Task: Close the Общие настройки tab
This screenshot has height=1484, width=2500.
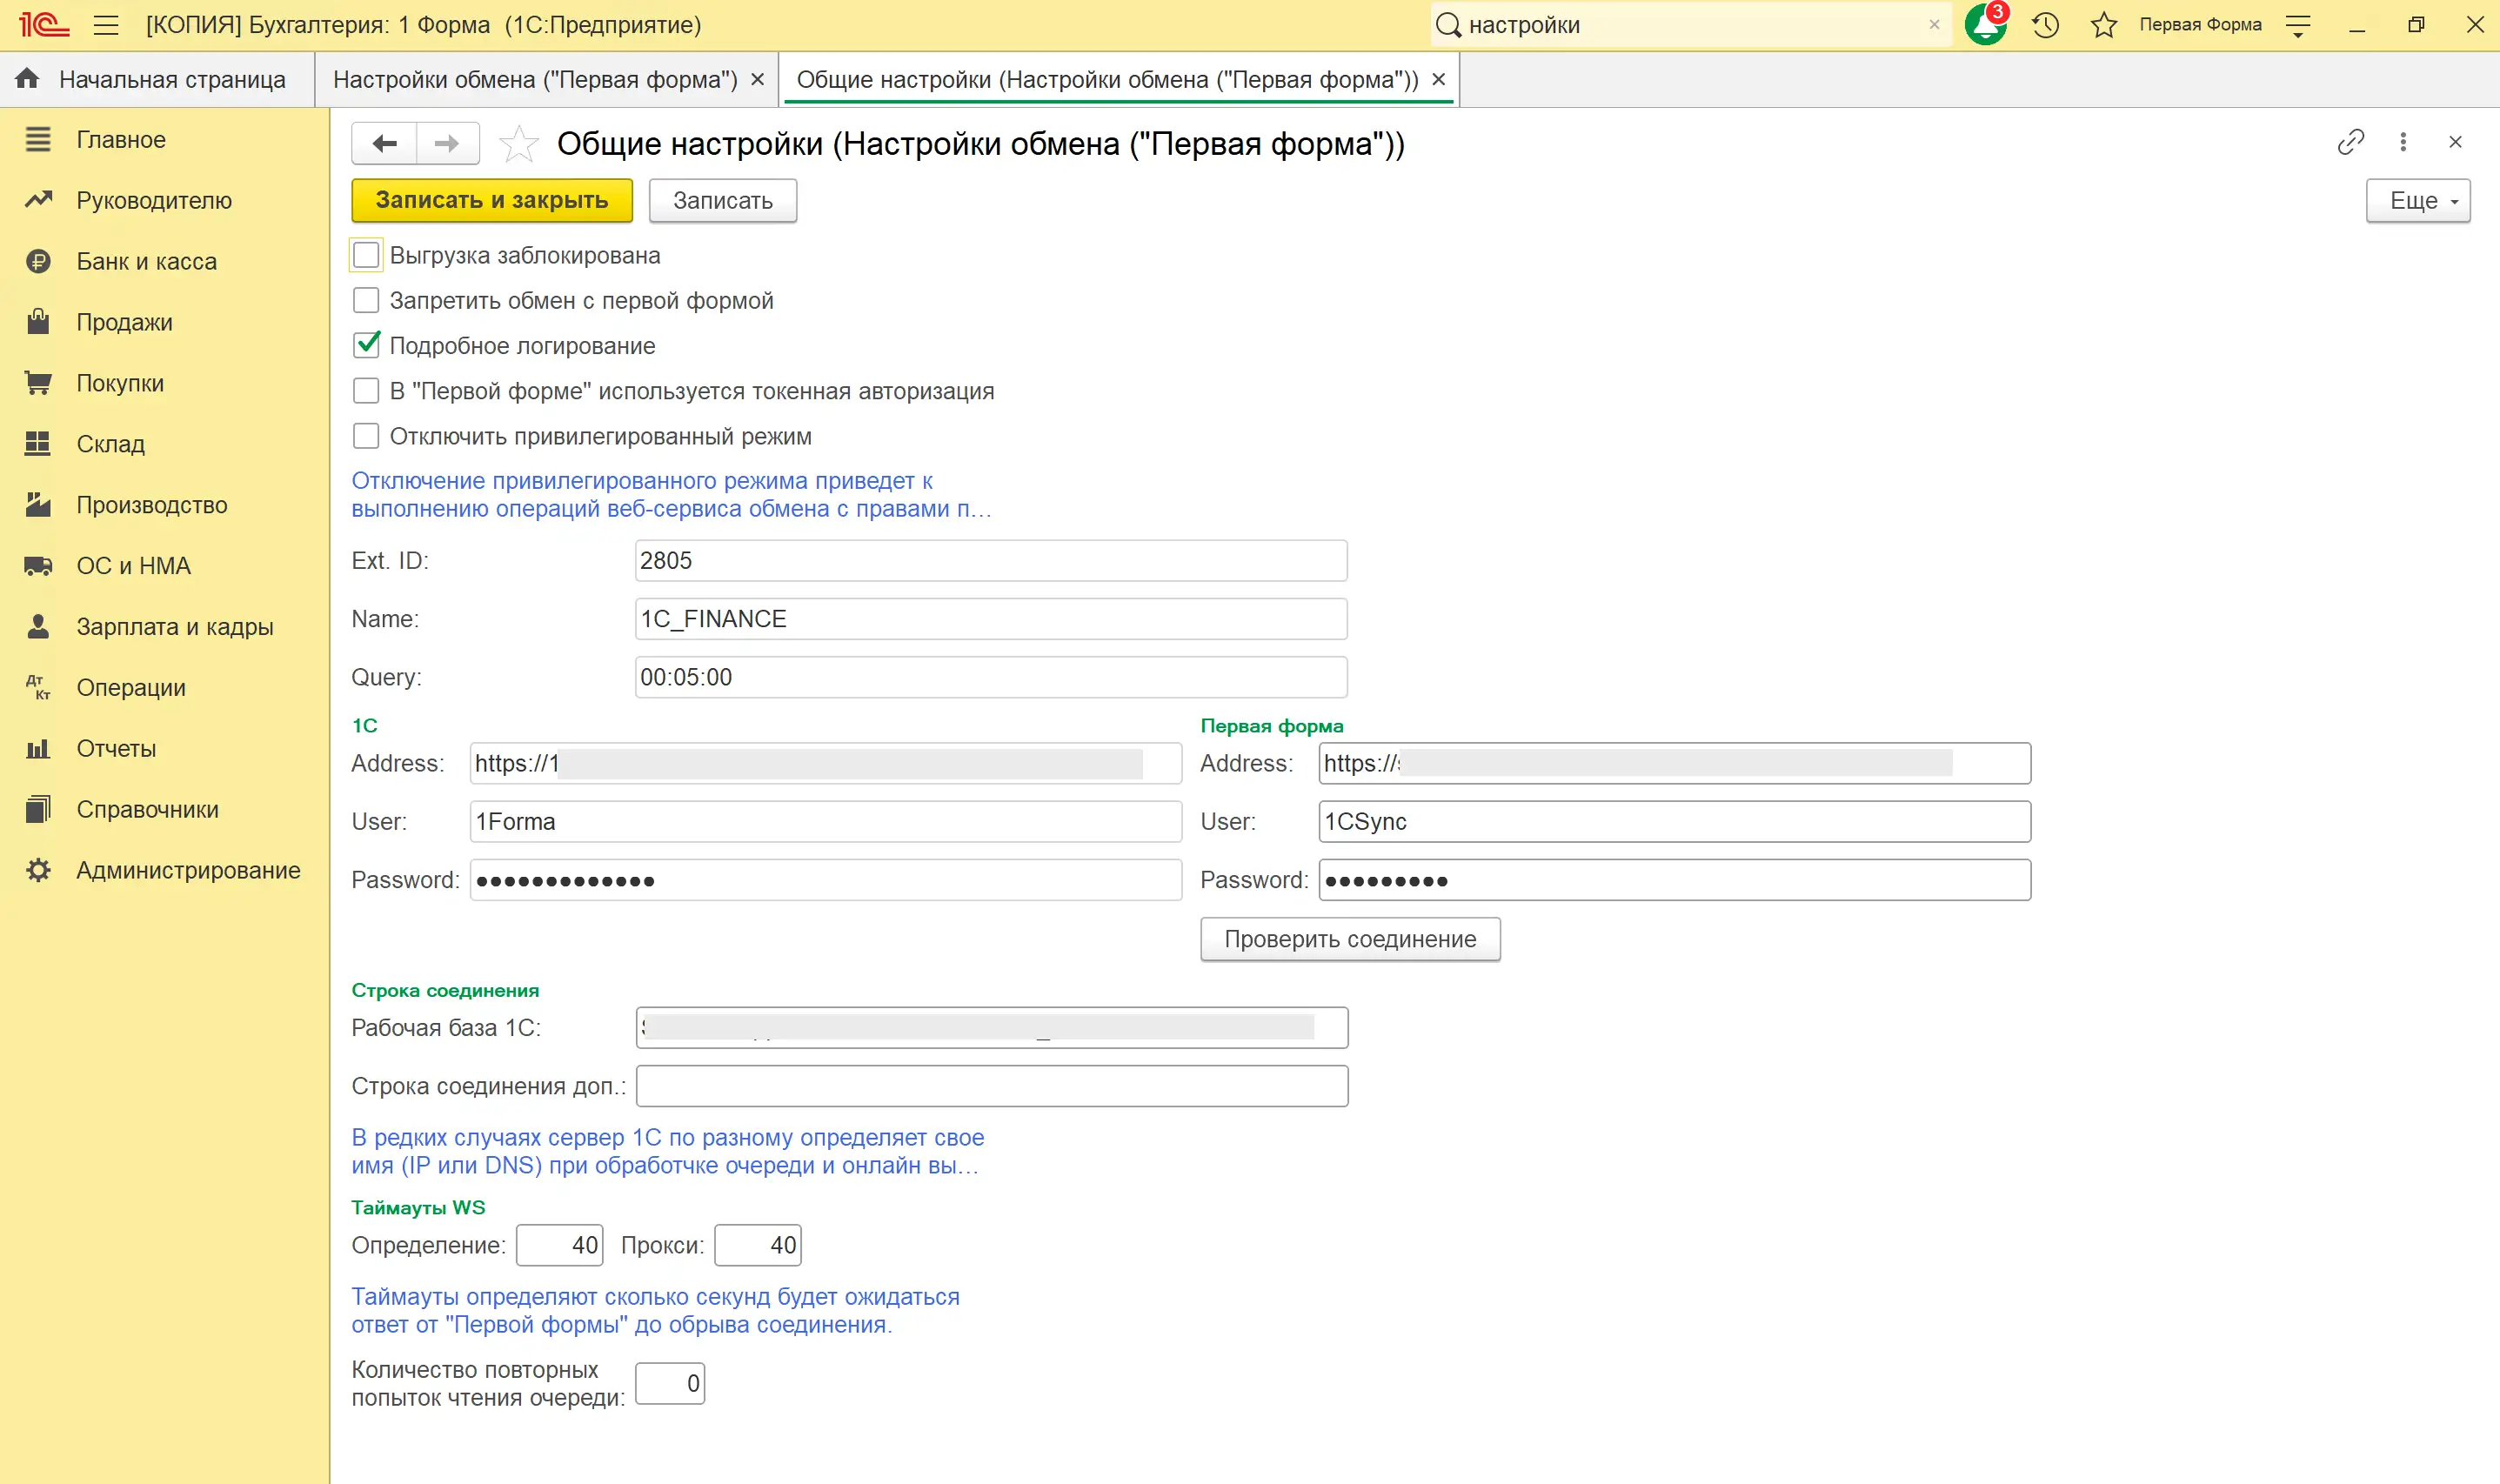Action: tap(1439, 80)
